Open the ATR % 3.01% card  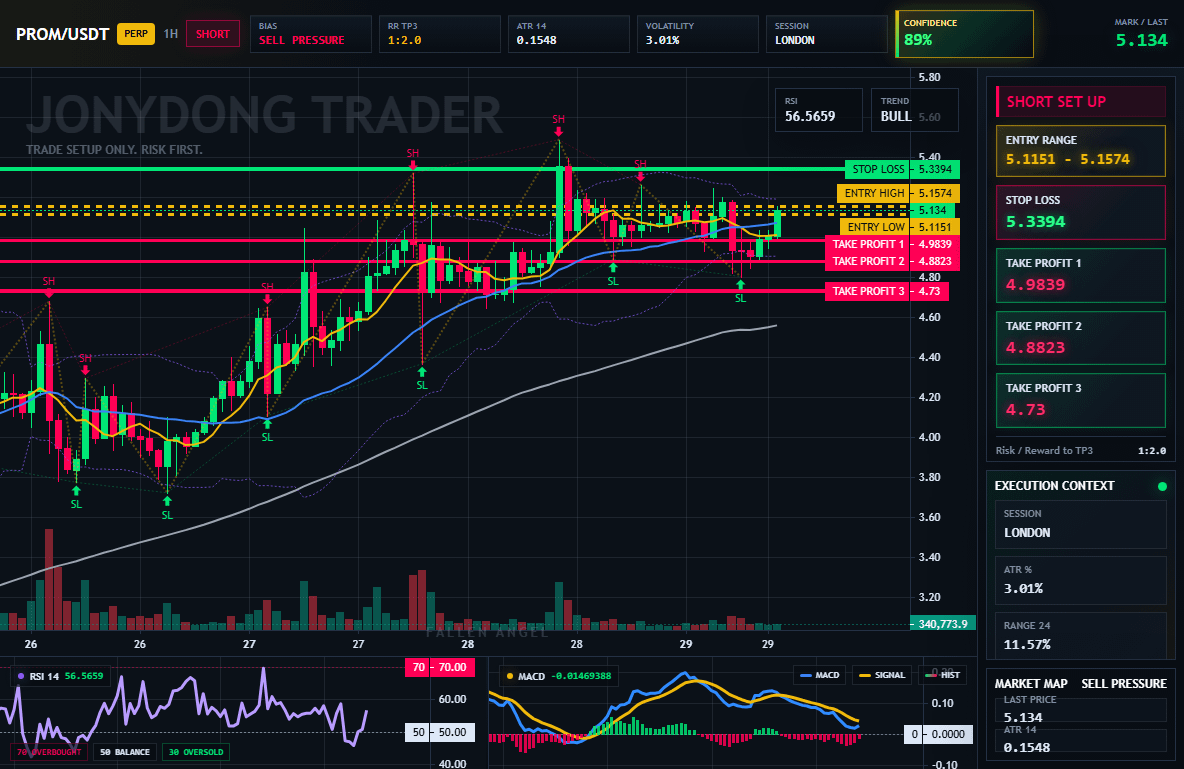pos(1081,580)
